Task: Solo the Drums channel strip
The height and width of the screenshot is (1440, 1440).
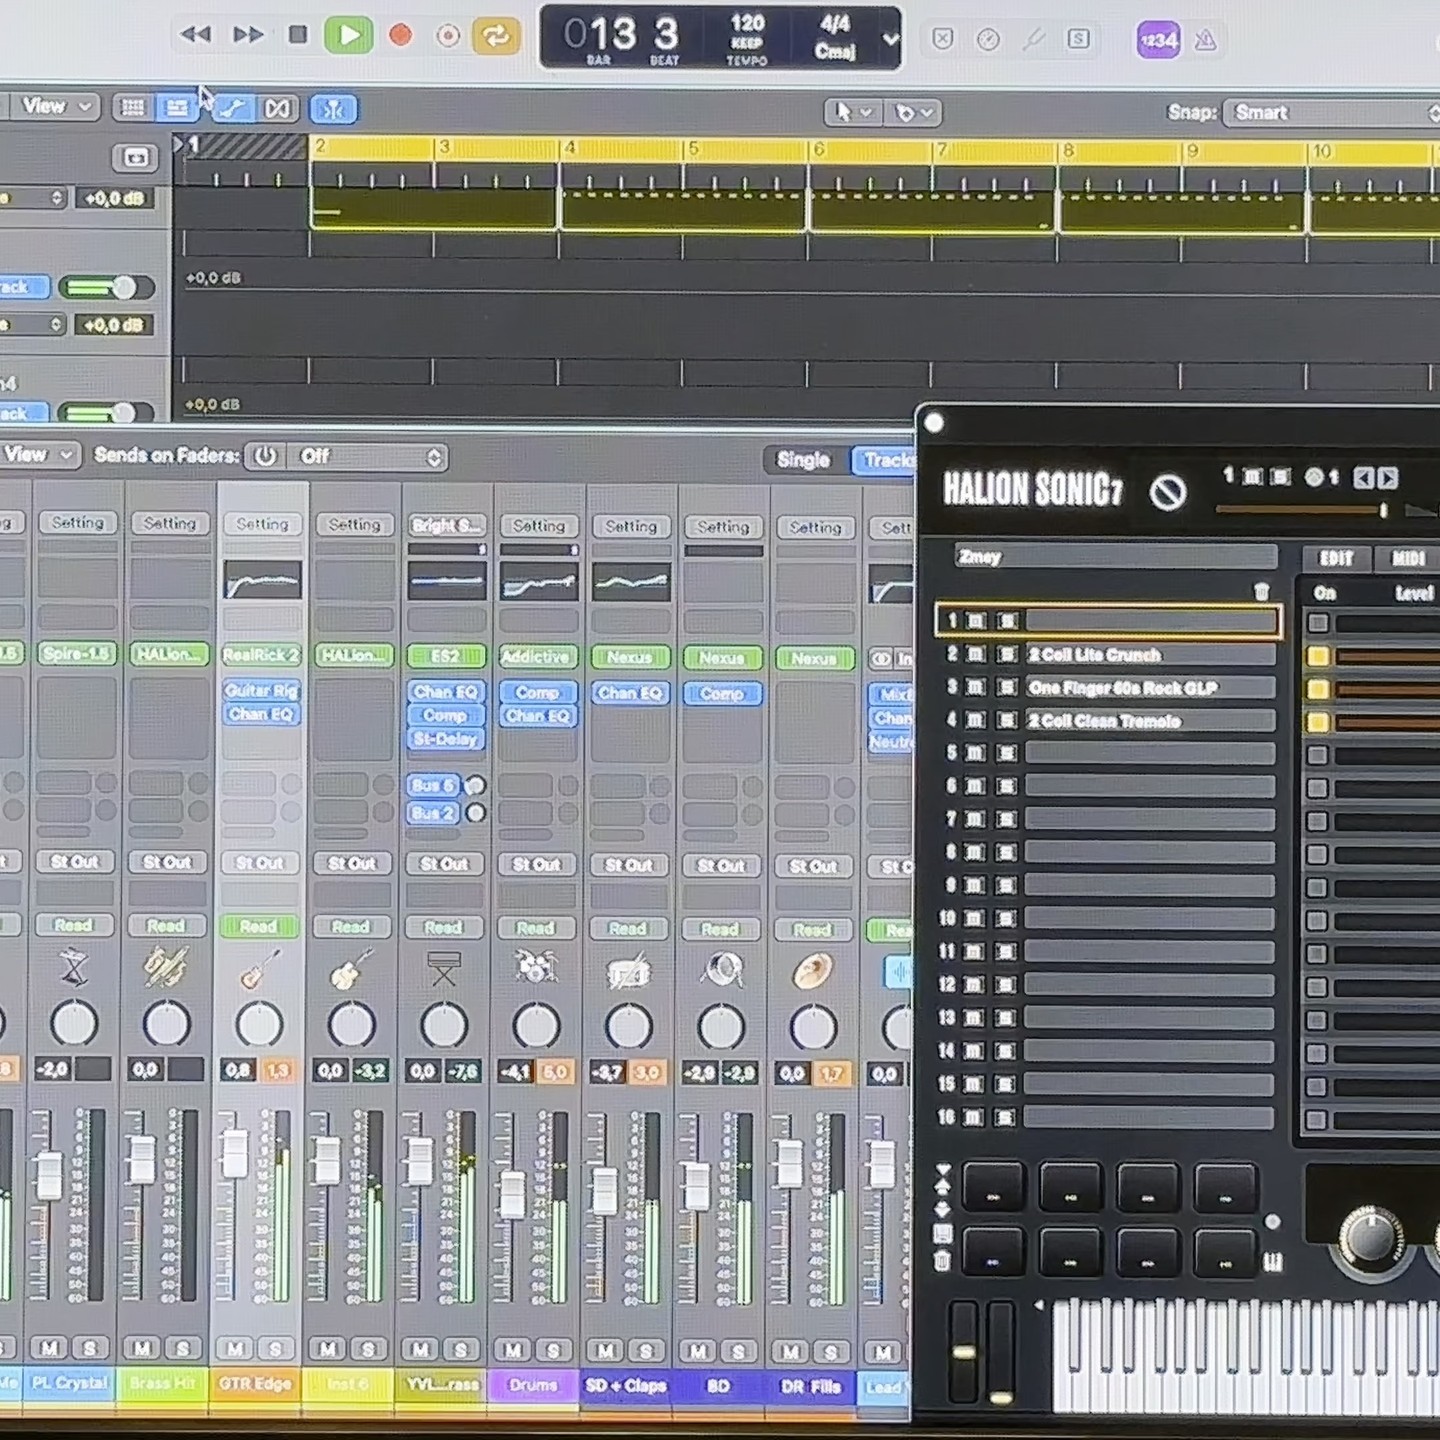Action: click(553, 1351)
